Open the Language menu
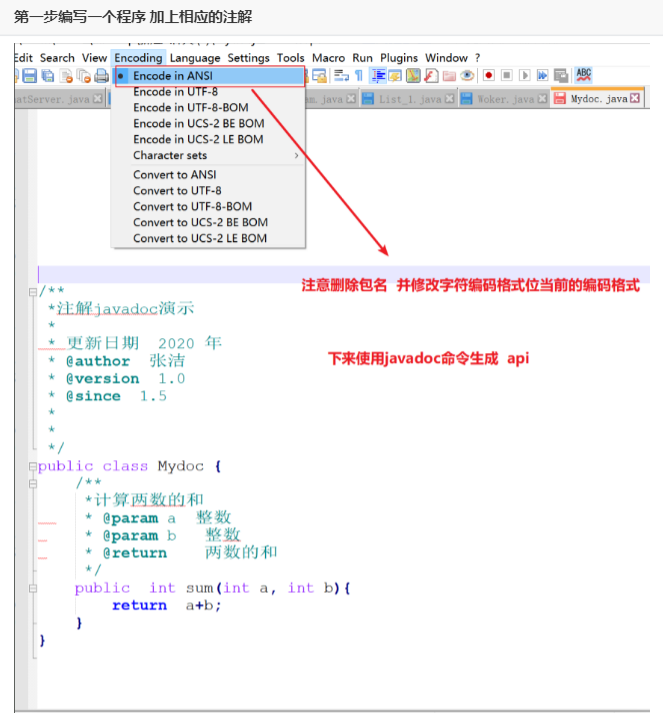 195,58
